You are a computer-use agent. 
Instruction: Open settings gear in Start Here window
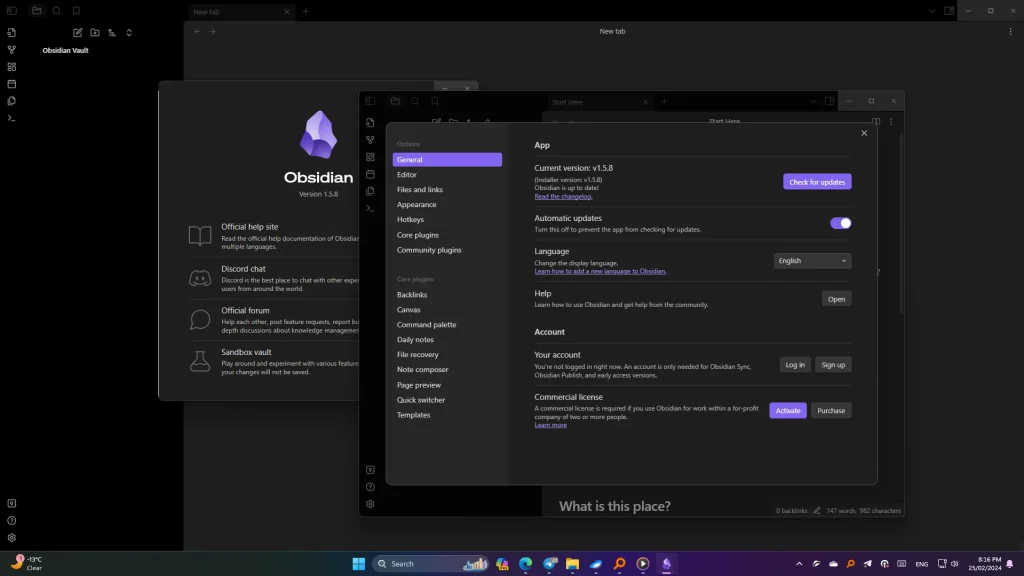370,504
